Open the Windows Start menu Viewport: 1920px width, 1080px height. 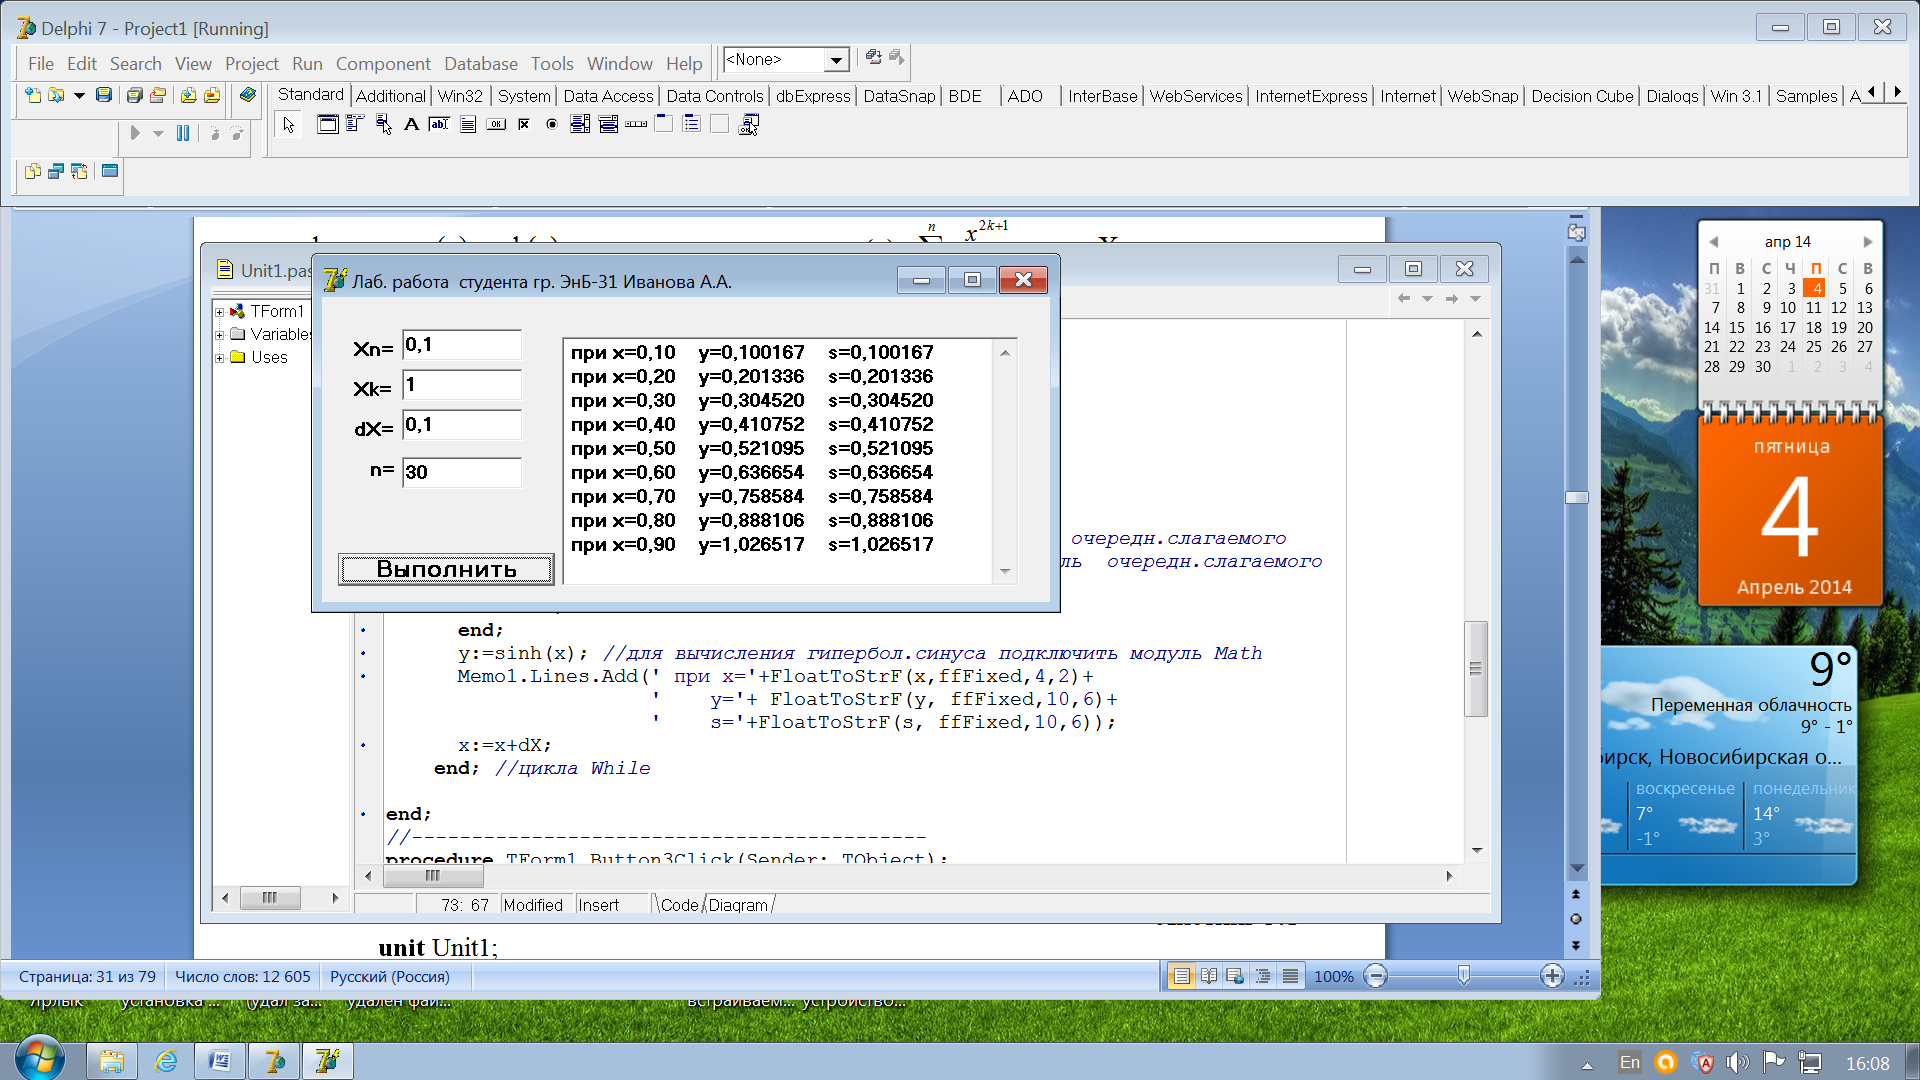pyautogui.click(x=39, y=1060)
